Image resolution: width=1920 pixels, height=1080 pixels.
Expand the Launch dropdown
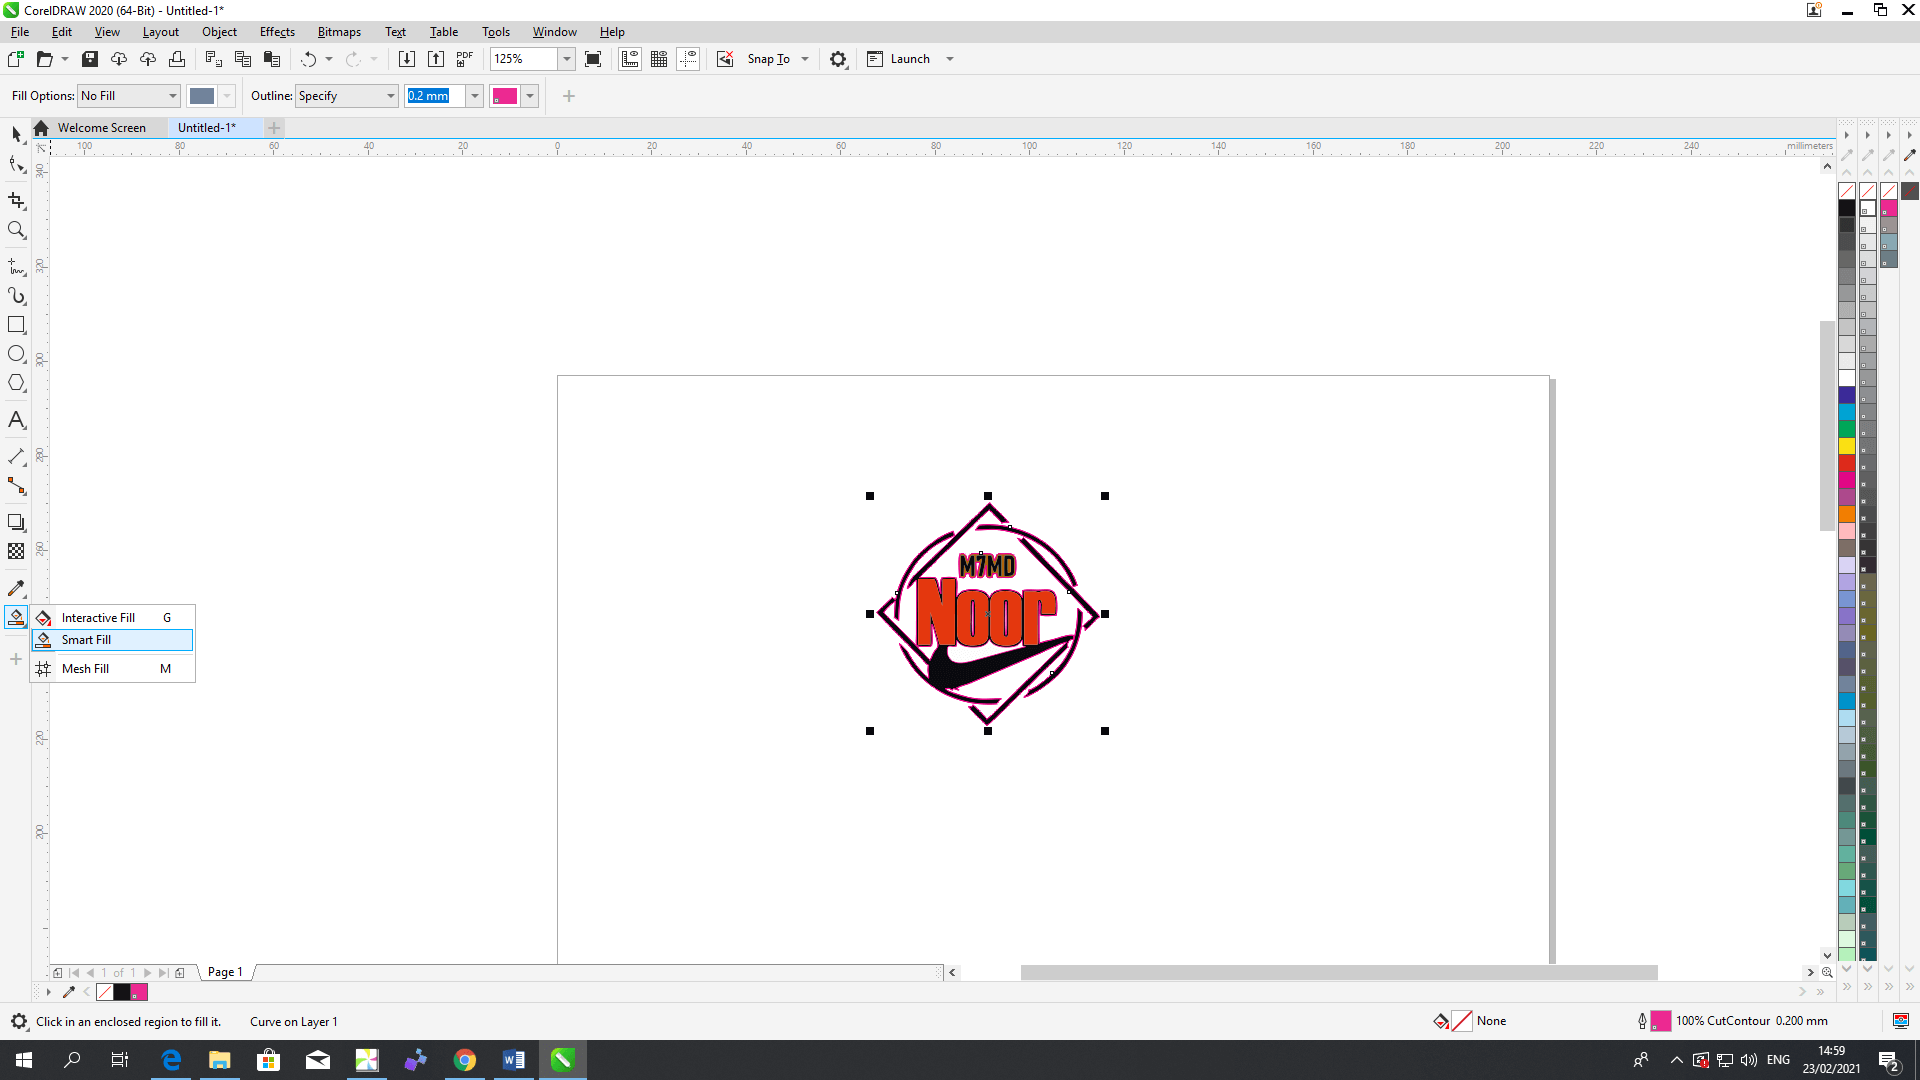tap(950, 59)
